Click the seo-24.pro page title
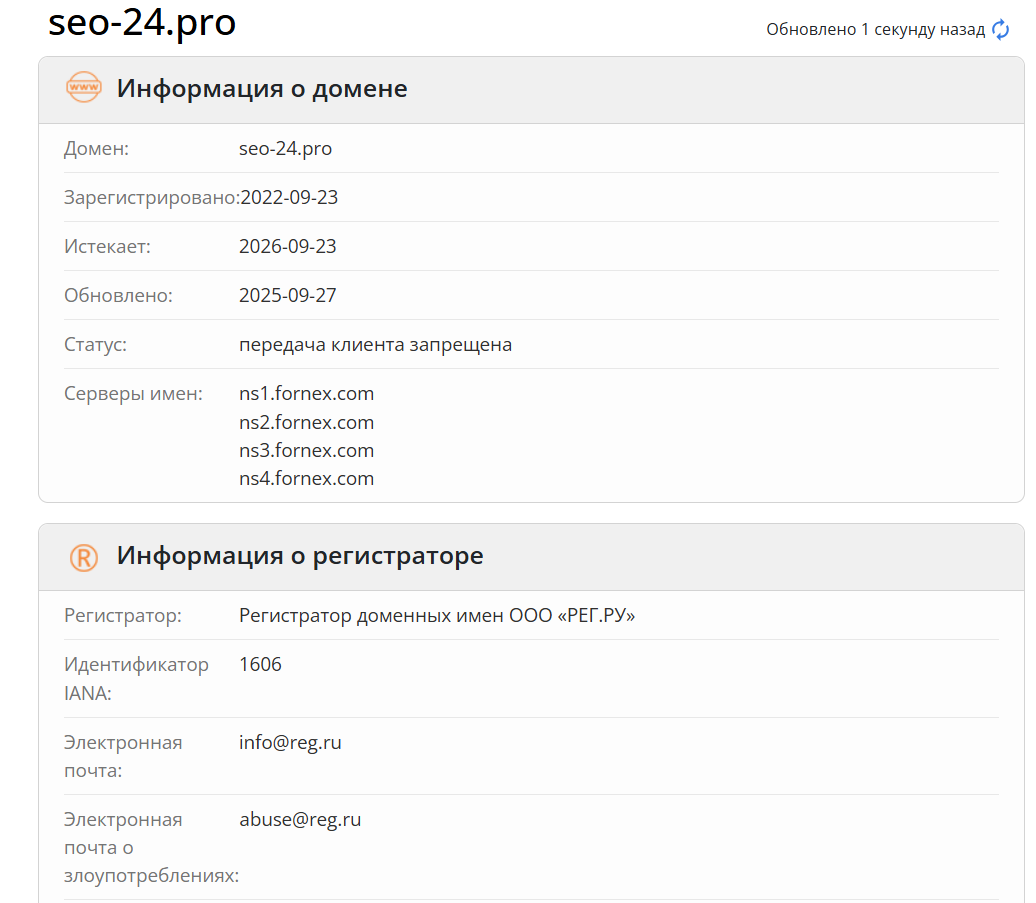The height and width of the screenshot is (903, 1036). coord(142,22)
